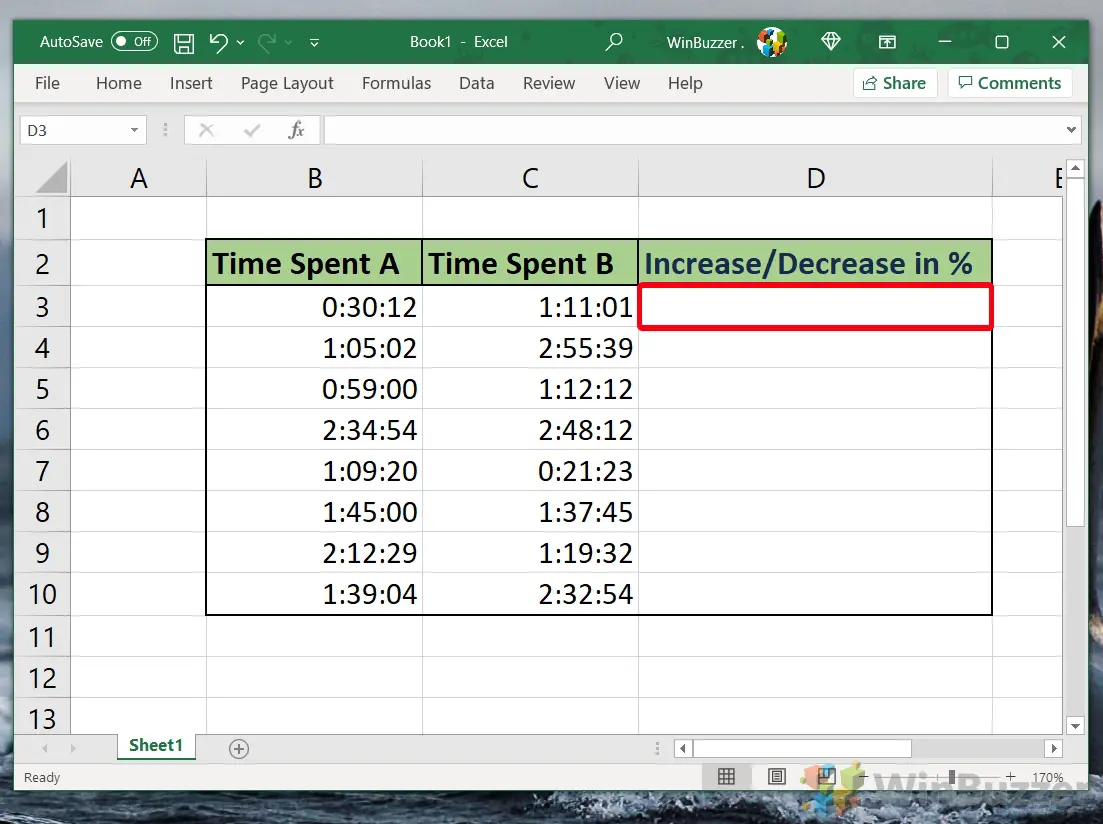This screenshot has height=824, width=1103.
Task: Open the Comments pane
Action: click(1010, 83)
